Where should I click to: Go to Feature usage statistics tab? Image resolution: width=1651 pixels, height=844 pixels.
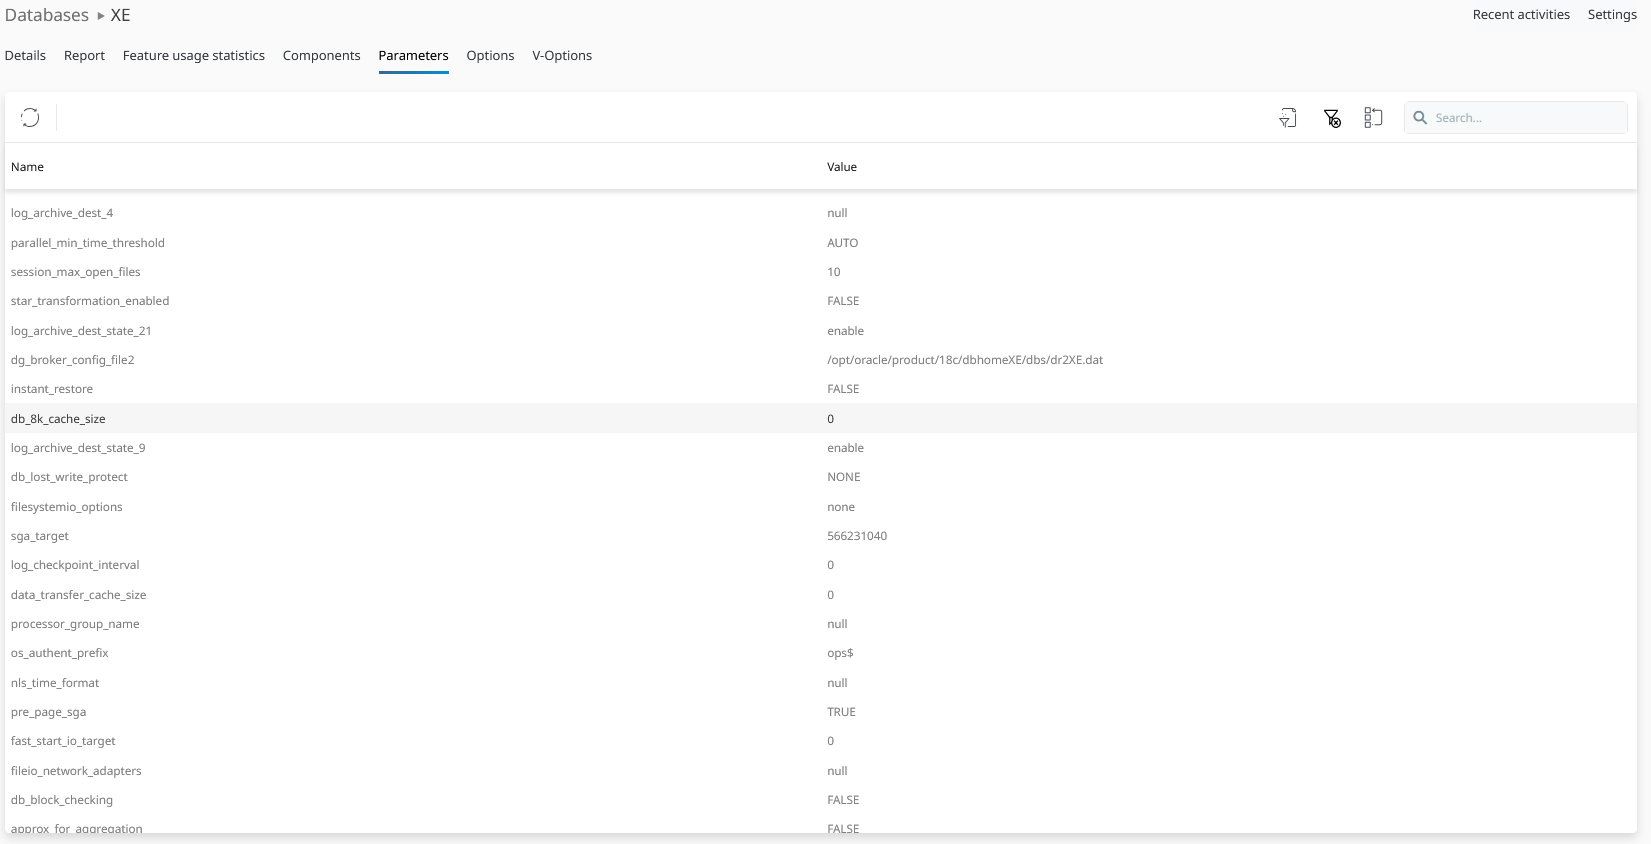(x=194, y=56)
